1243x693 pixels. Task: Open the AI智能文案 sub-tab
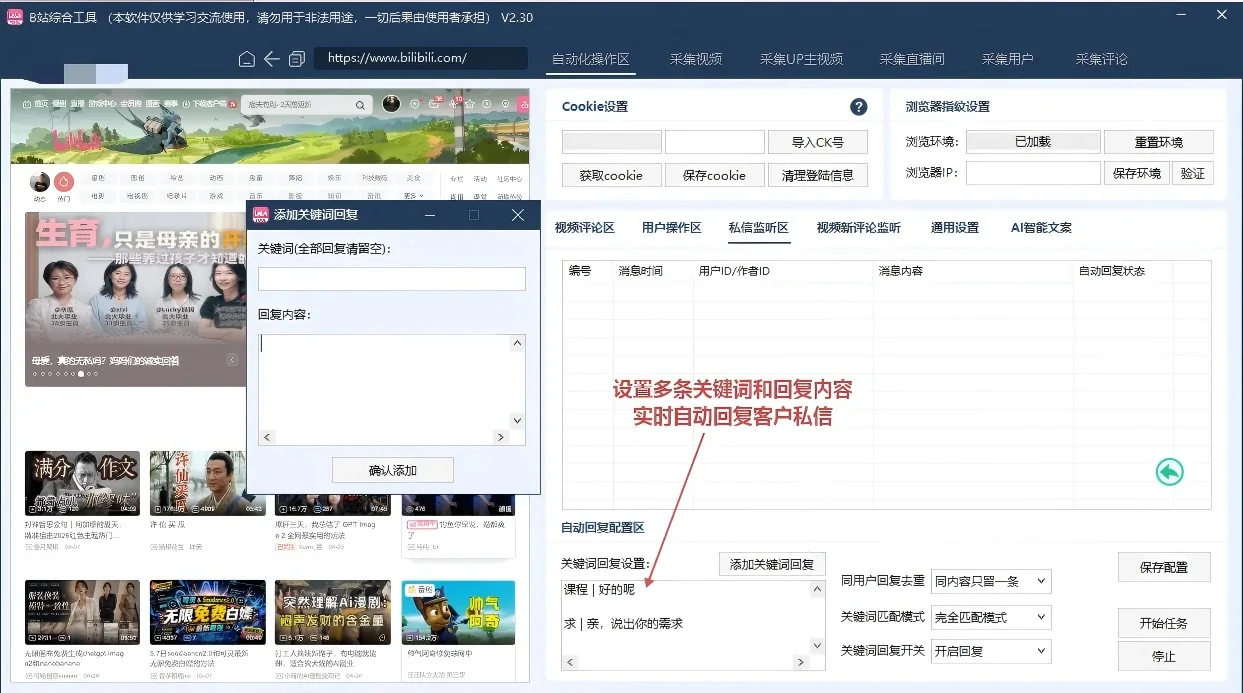(x=1039, y=228)
